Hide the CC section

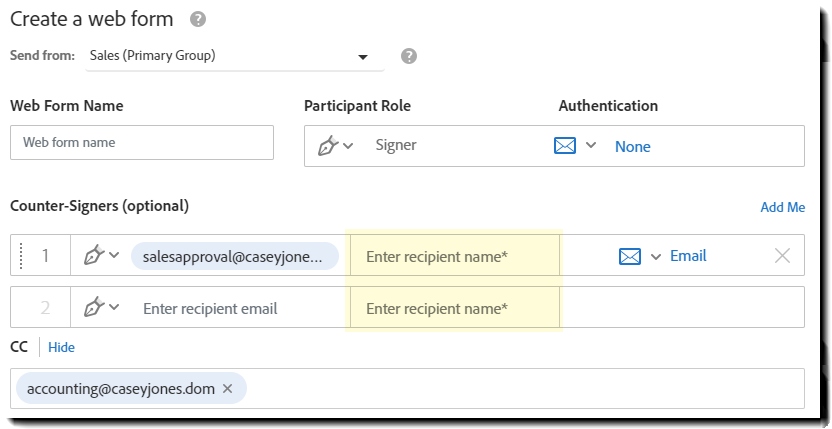click(x=61, y=347)
